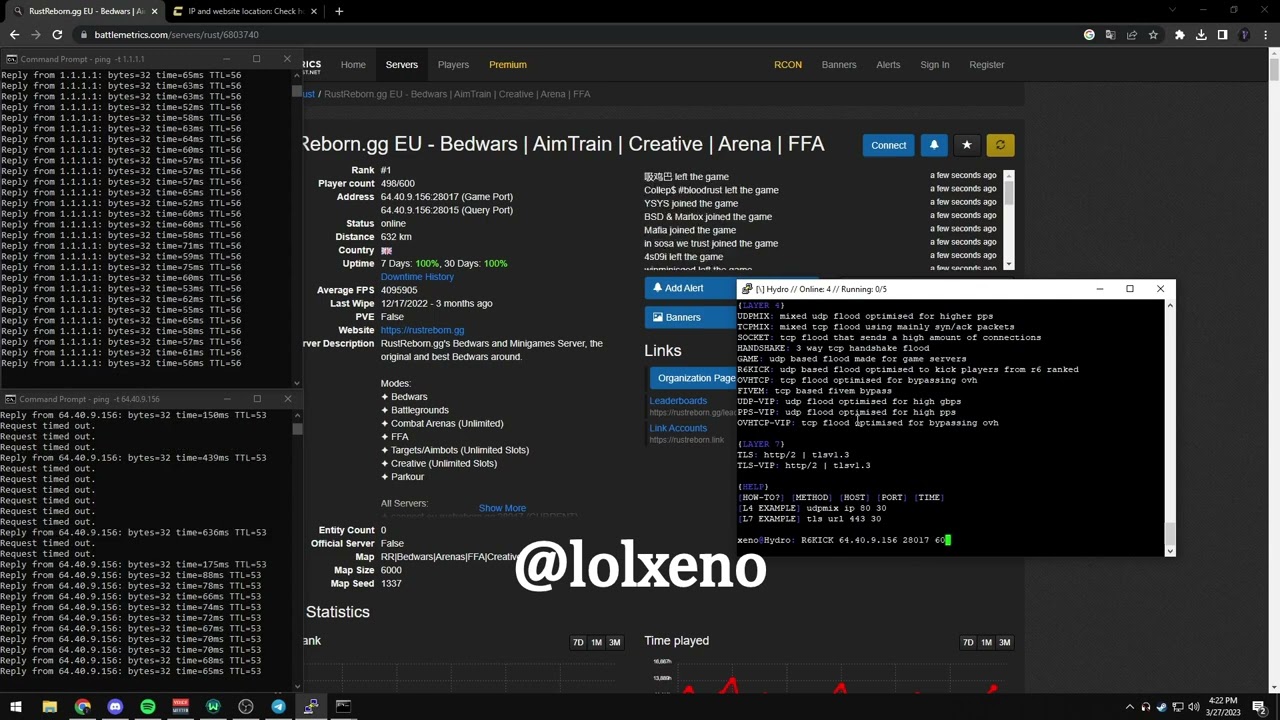Bookmark page with address bar star
The image size is (1280, 720).
(1153, 35)
